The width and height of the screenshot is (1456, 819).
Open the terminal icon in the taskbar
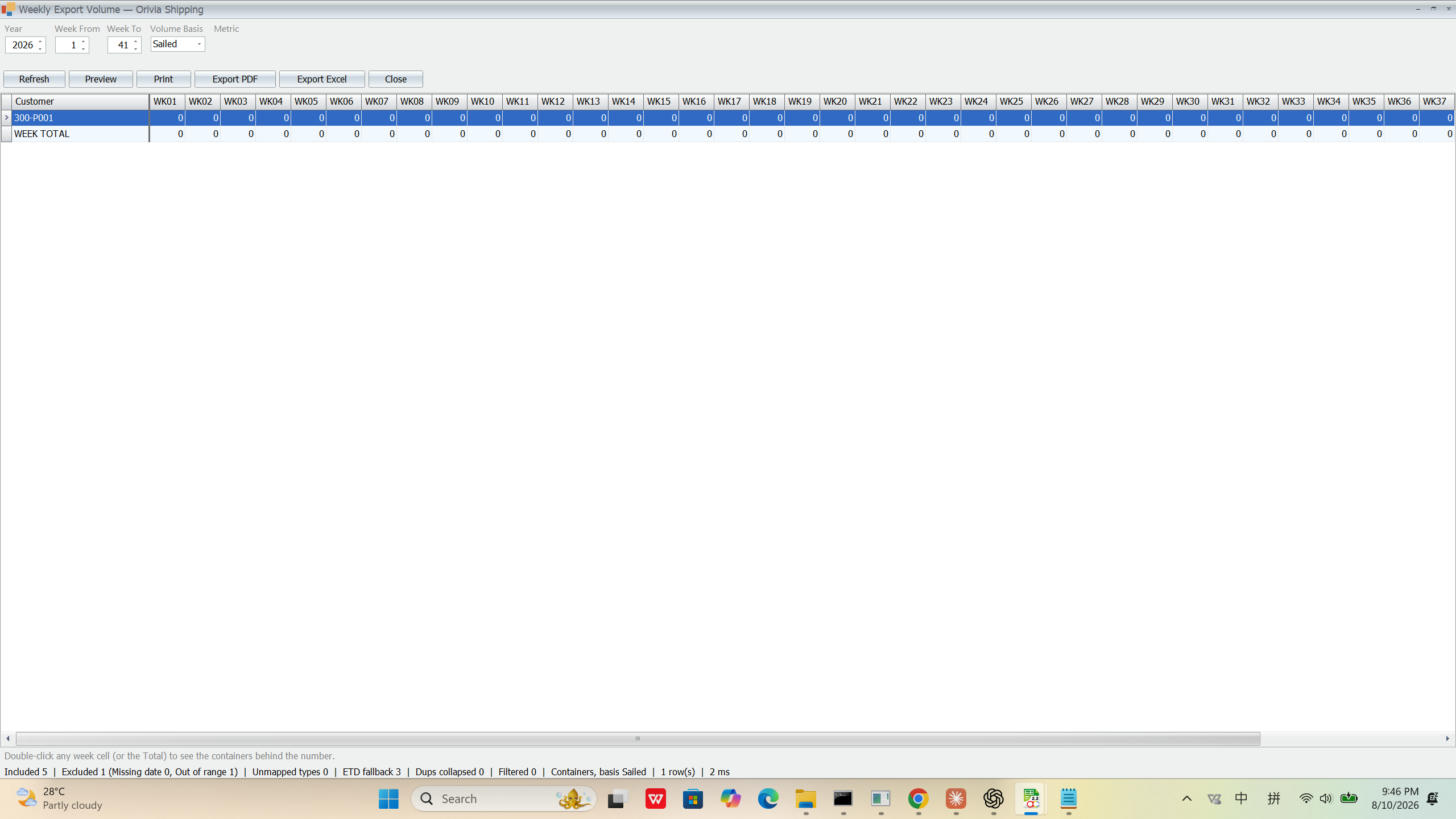pyautogui.click(x=843, y=798)
